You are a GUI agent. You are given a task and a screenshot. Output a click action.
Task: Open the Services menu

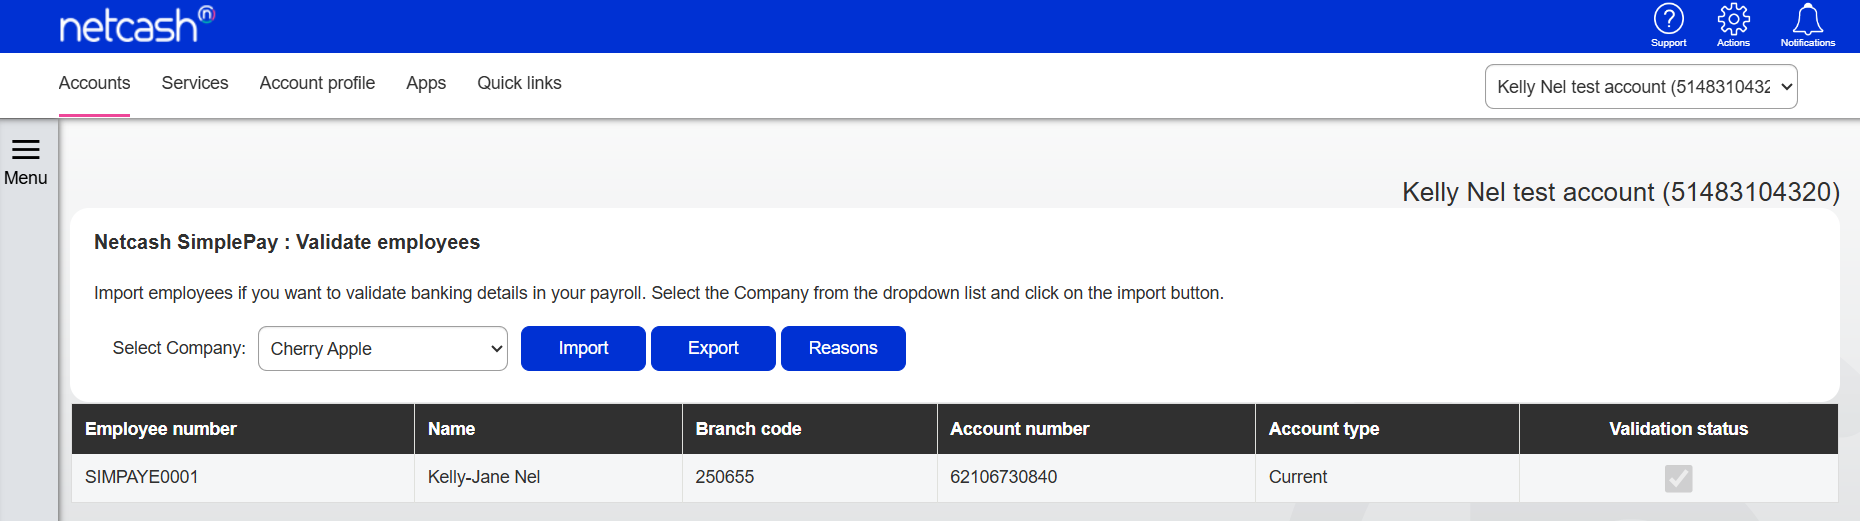click(195, 83)
